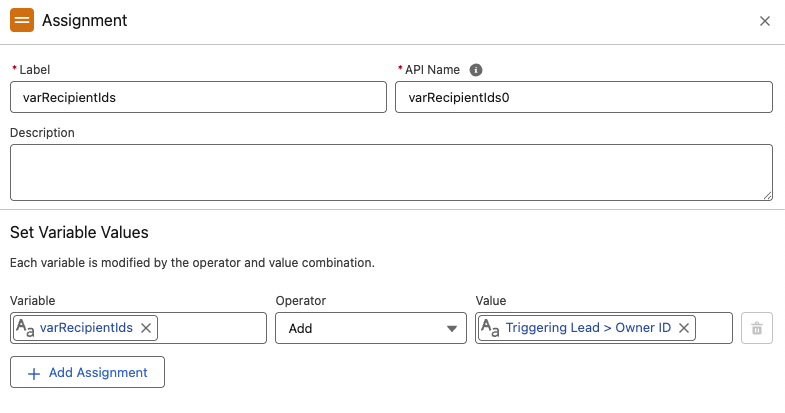
Task: Delete the assignment row with trash icon
Action: [x=757, y=328]
